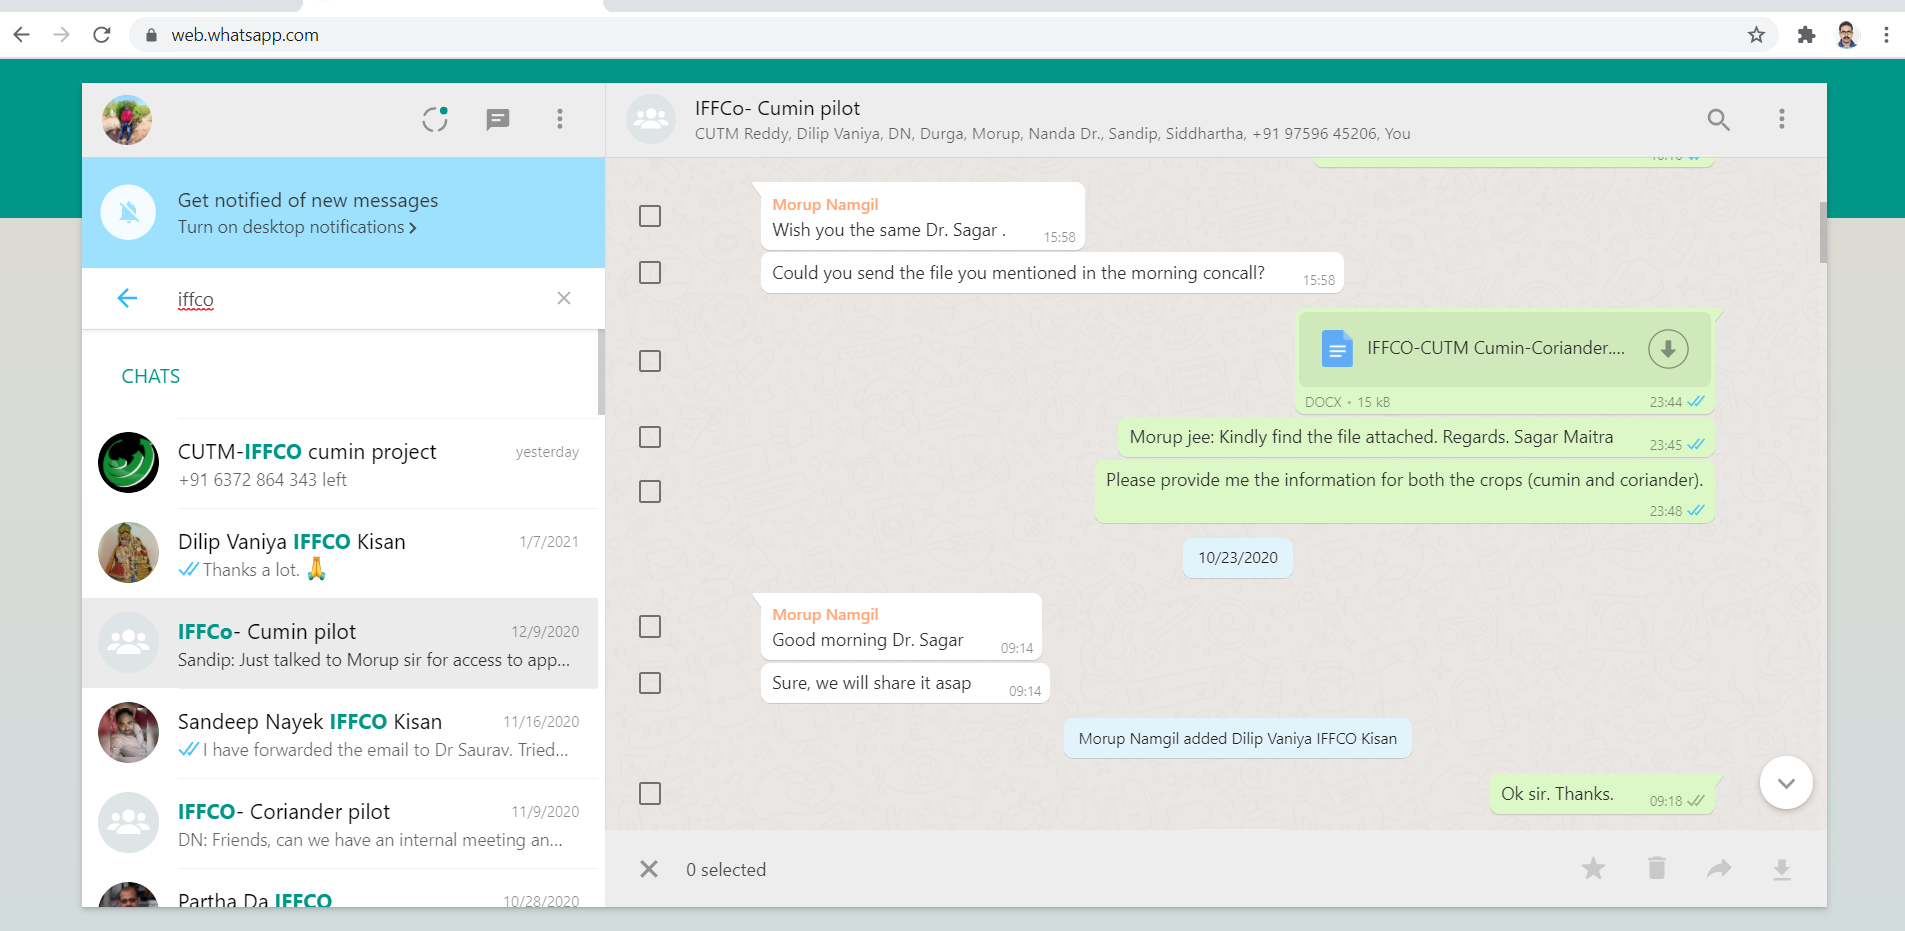Open group info via header group avatar
1905x931 pixels.
click(651, 119)
